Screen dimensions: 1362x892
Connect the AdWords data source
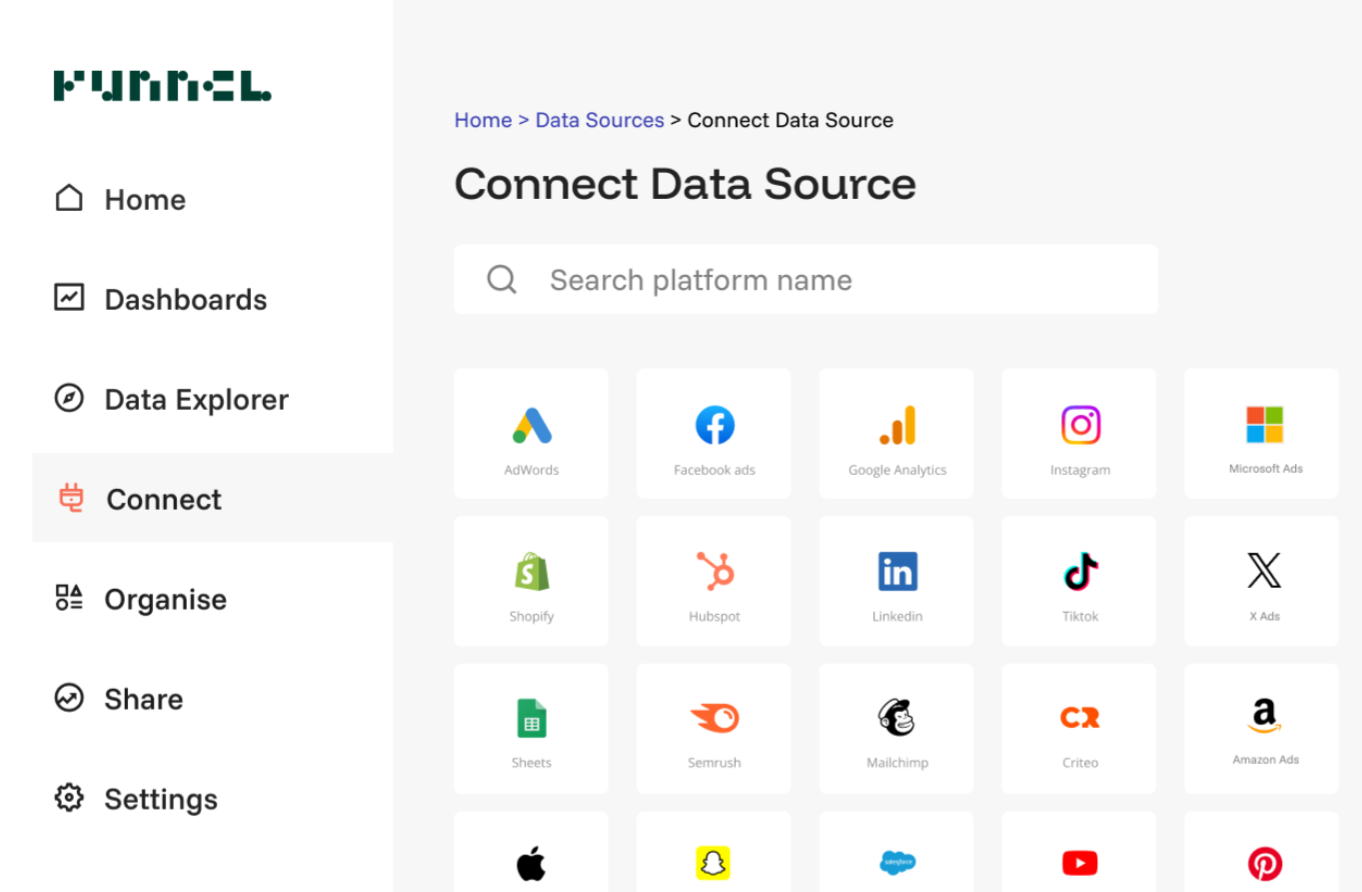[531, 433]
